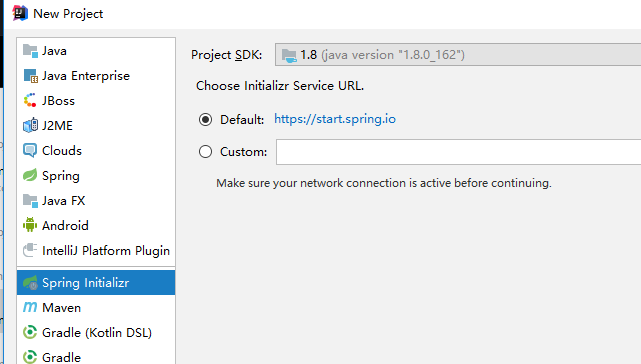
Task: Select Spring Initializr in project list
Action: [x=96, y=283]
